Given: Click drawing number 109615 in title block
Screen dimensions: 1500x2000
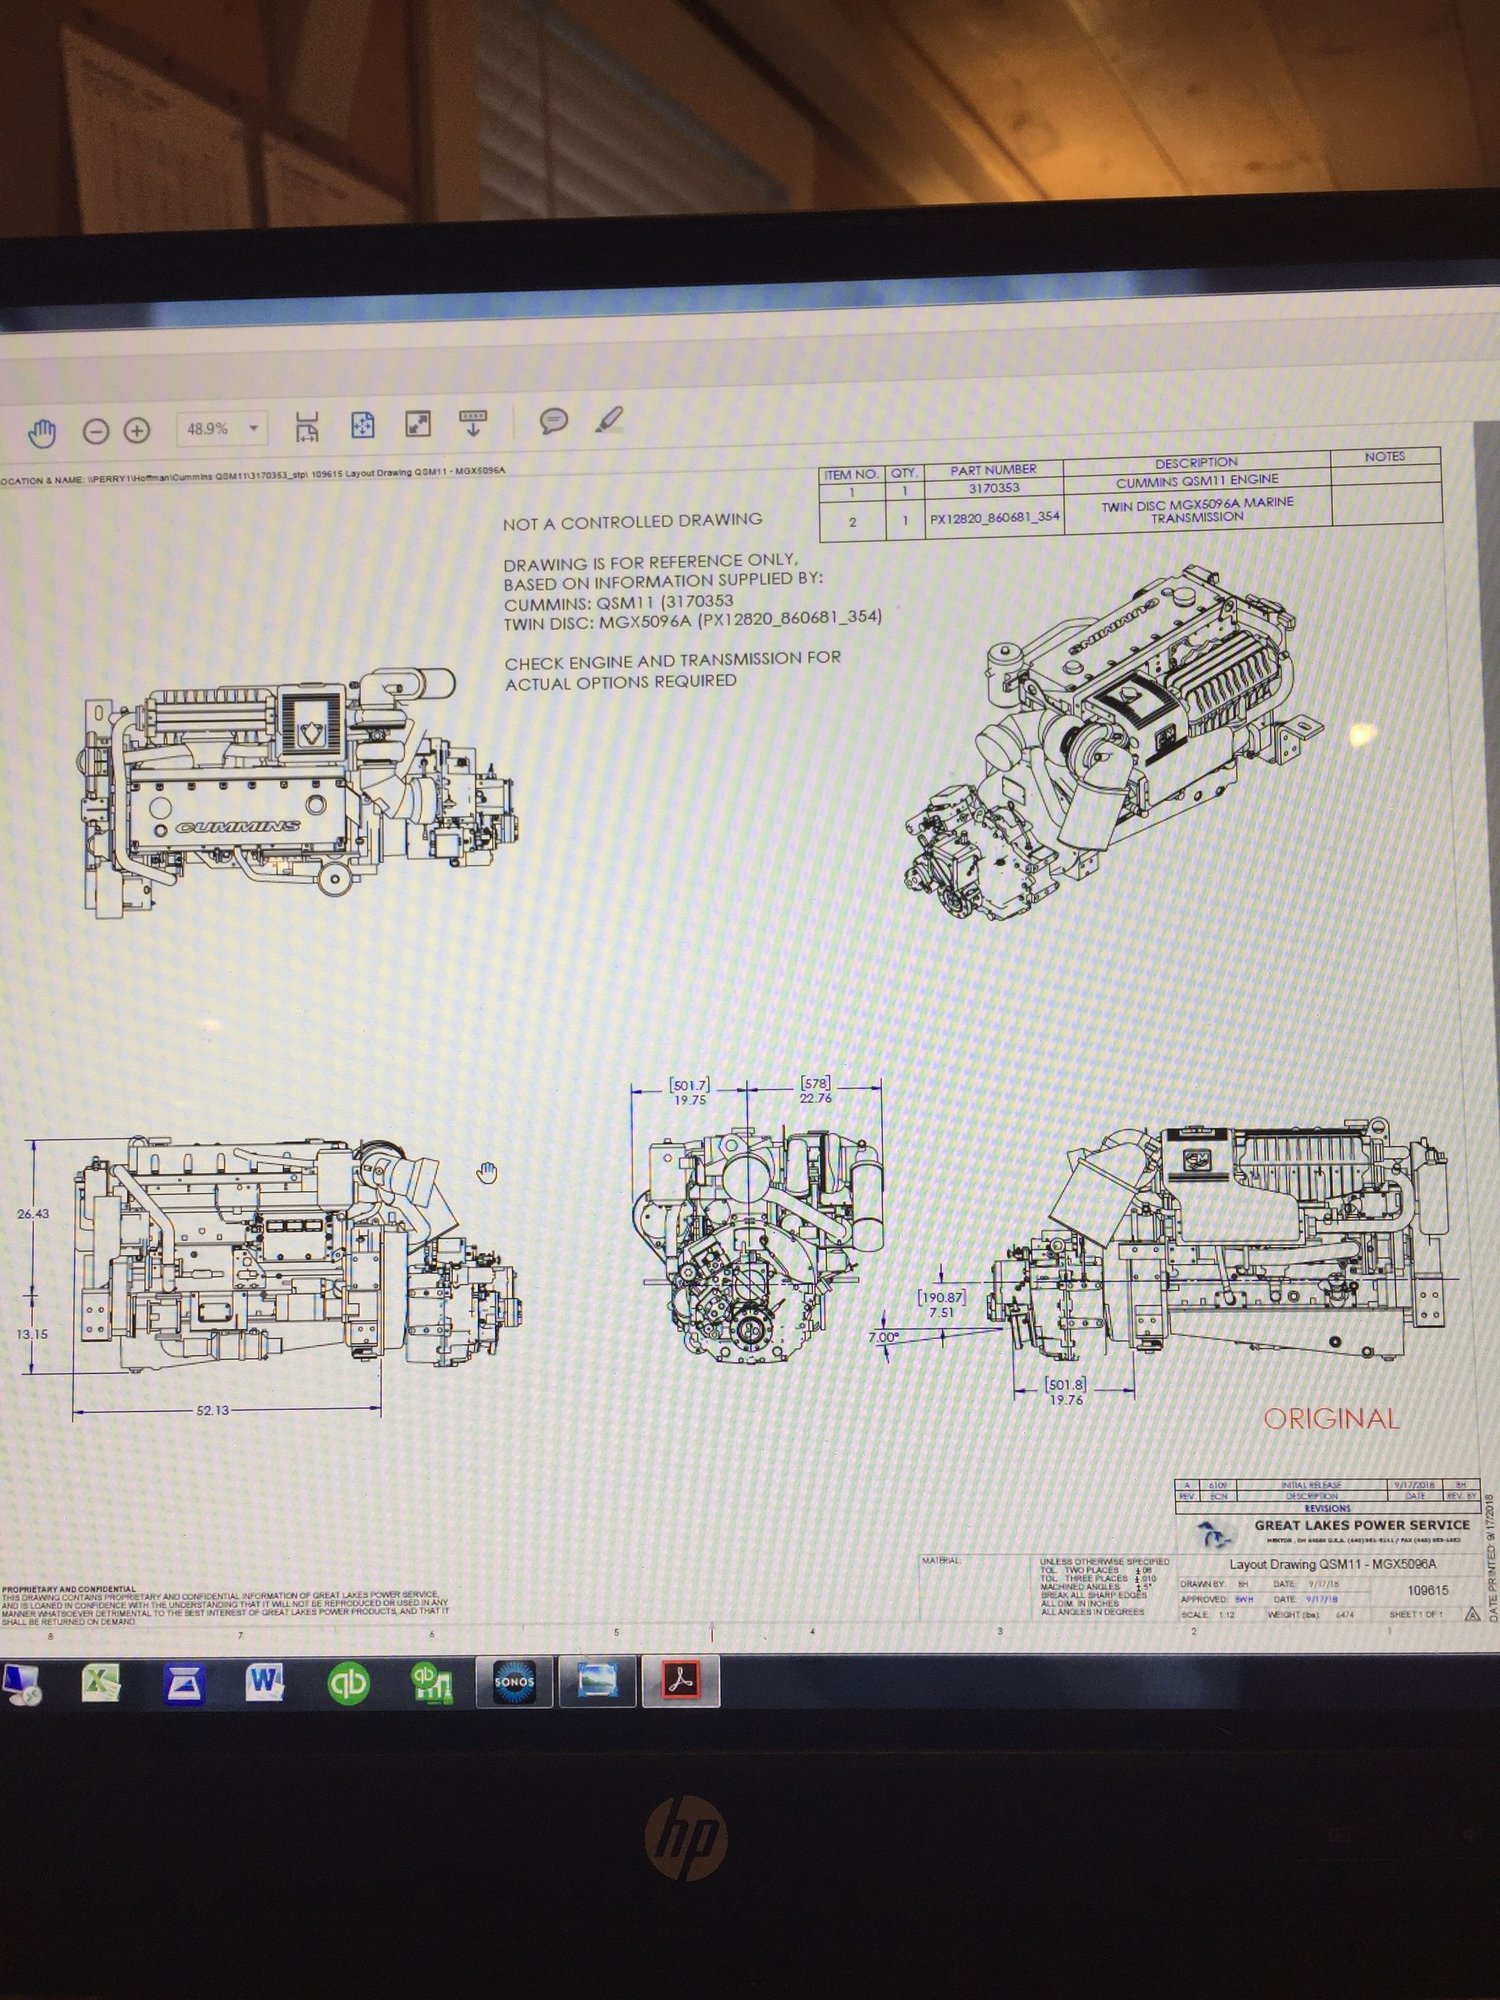Looking at the screenshot, I should (1427, 1590).
